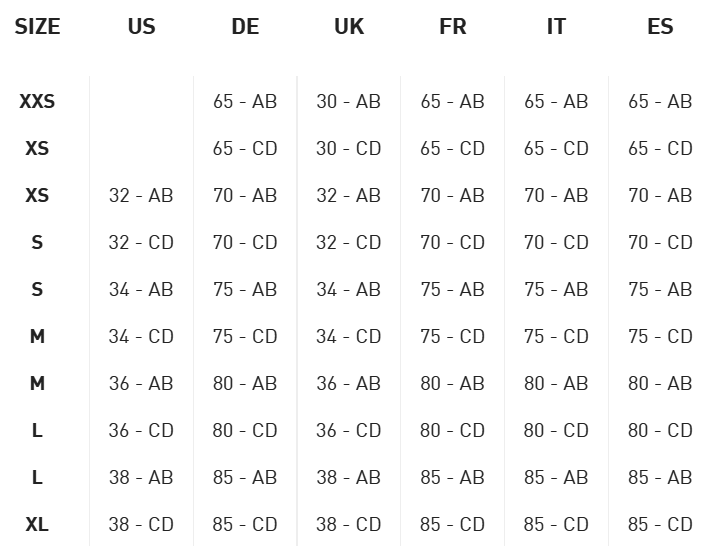Select the ES 85 - CD cell

(x=660, y=524)
